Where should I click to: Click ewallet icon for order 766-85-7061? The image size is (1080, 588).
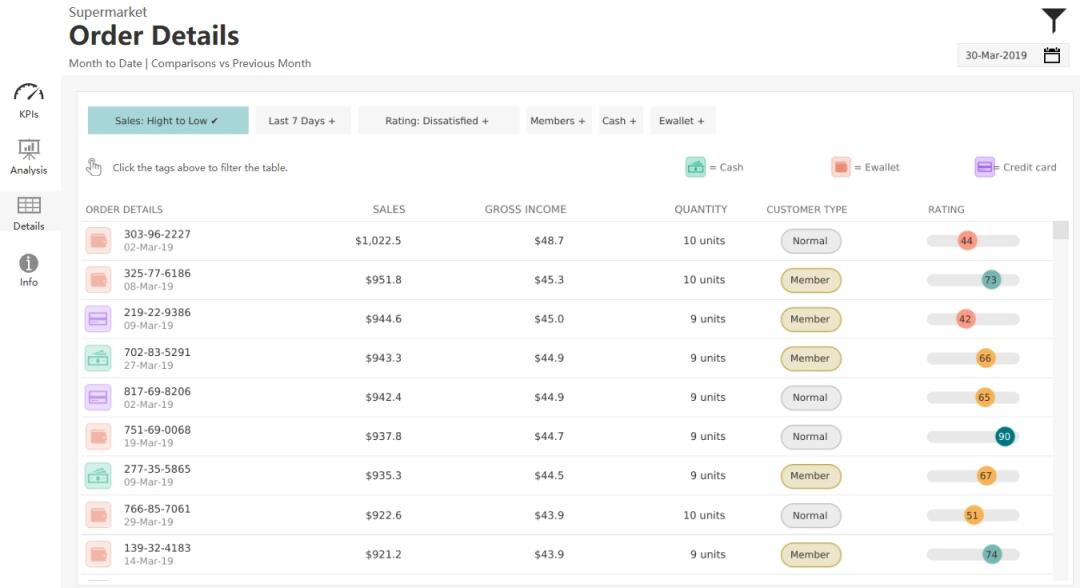click(x=98, y=515)
